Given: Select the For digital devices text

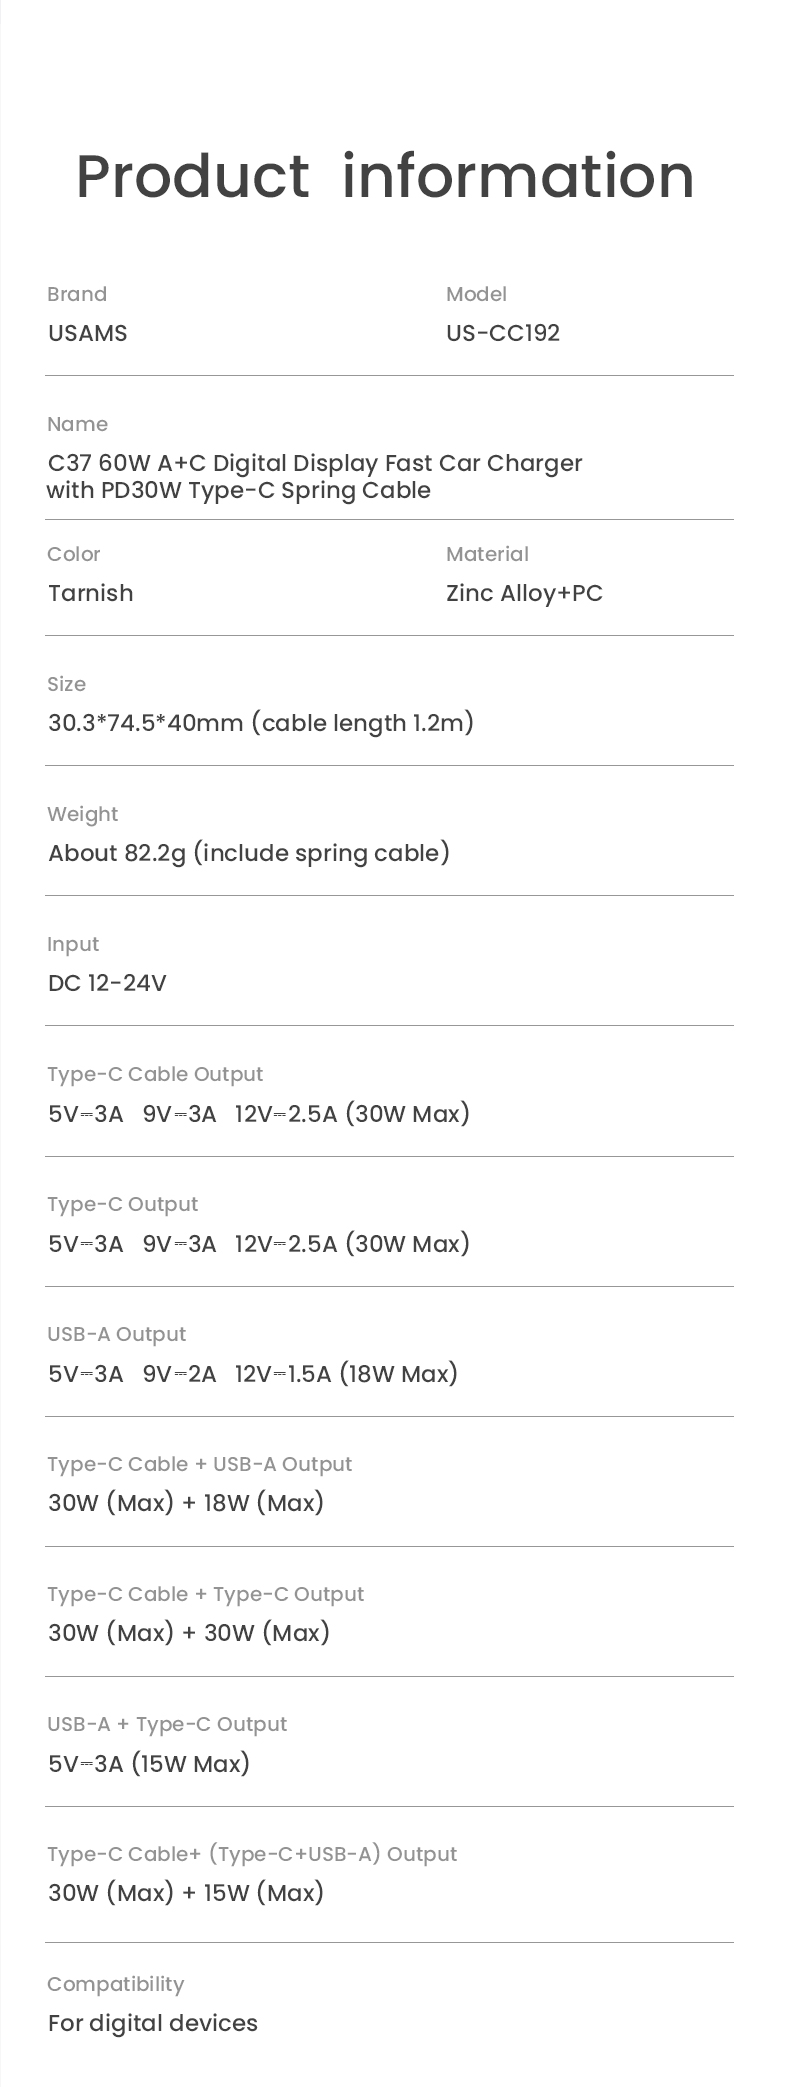Looking at the screenshot, I should point(153,2023).
